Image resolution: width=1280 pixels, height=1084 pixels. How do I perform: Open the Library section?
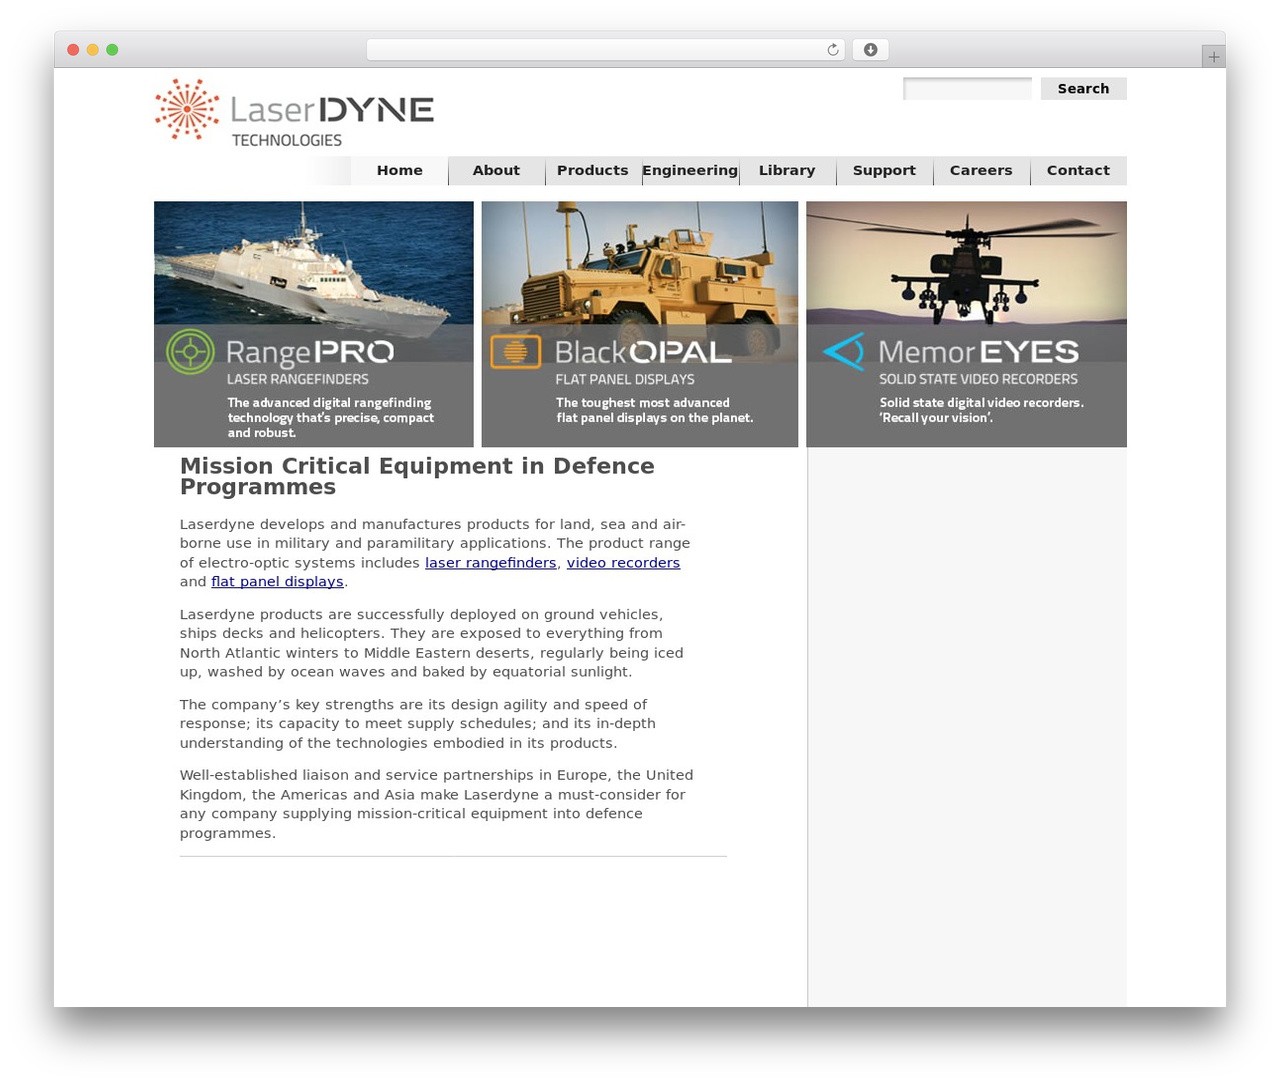point(787,171)
